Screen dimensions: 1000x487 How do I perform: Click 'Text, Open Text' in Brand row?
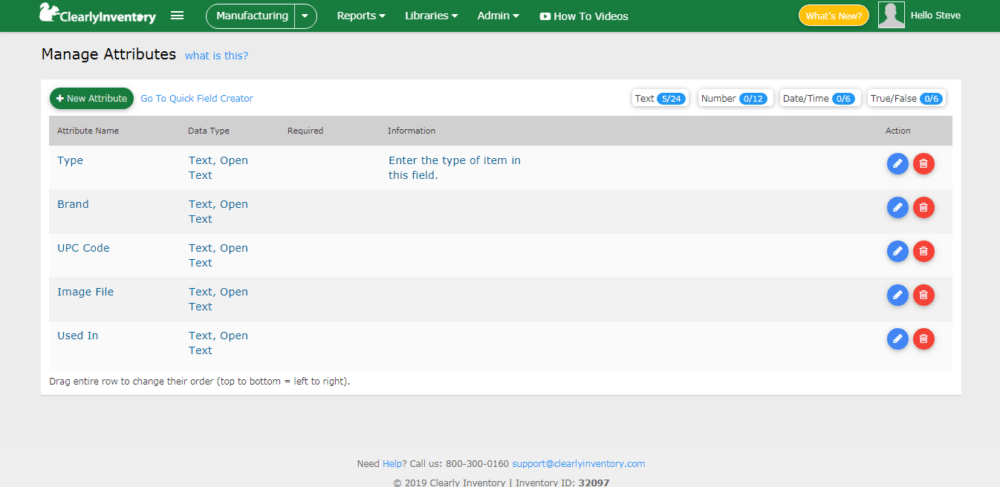click(x=218, y=212)
